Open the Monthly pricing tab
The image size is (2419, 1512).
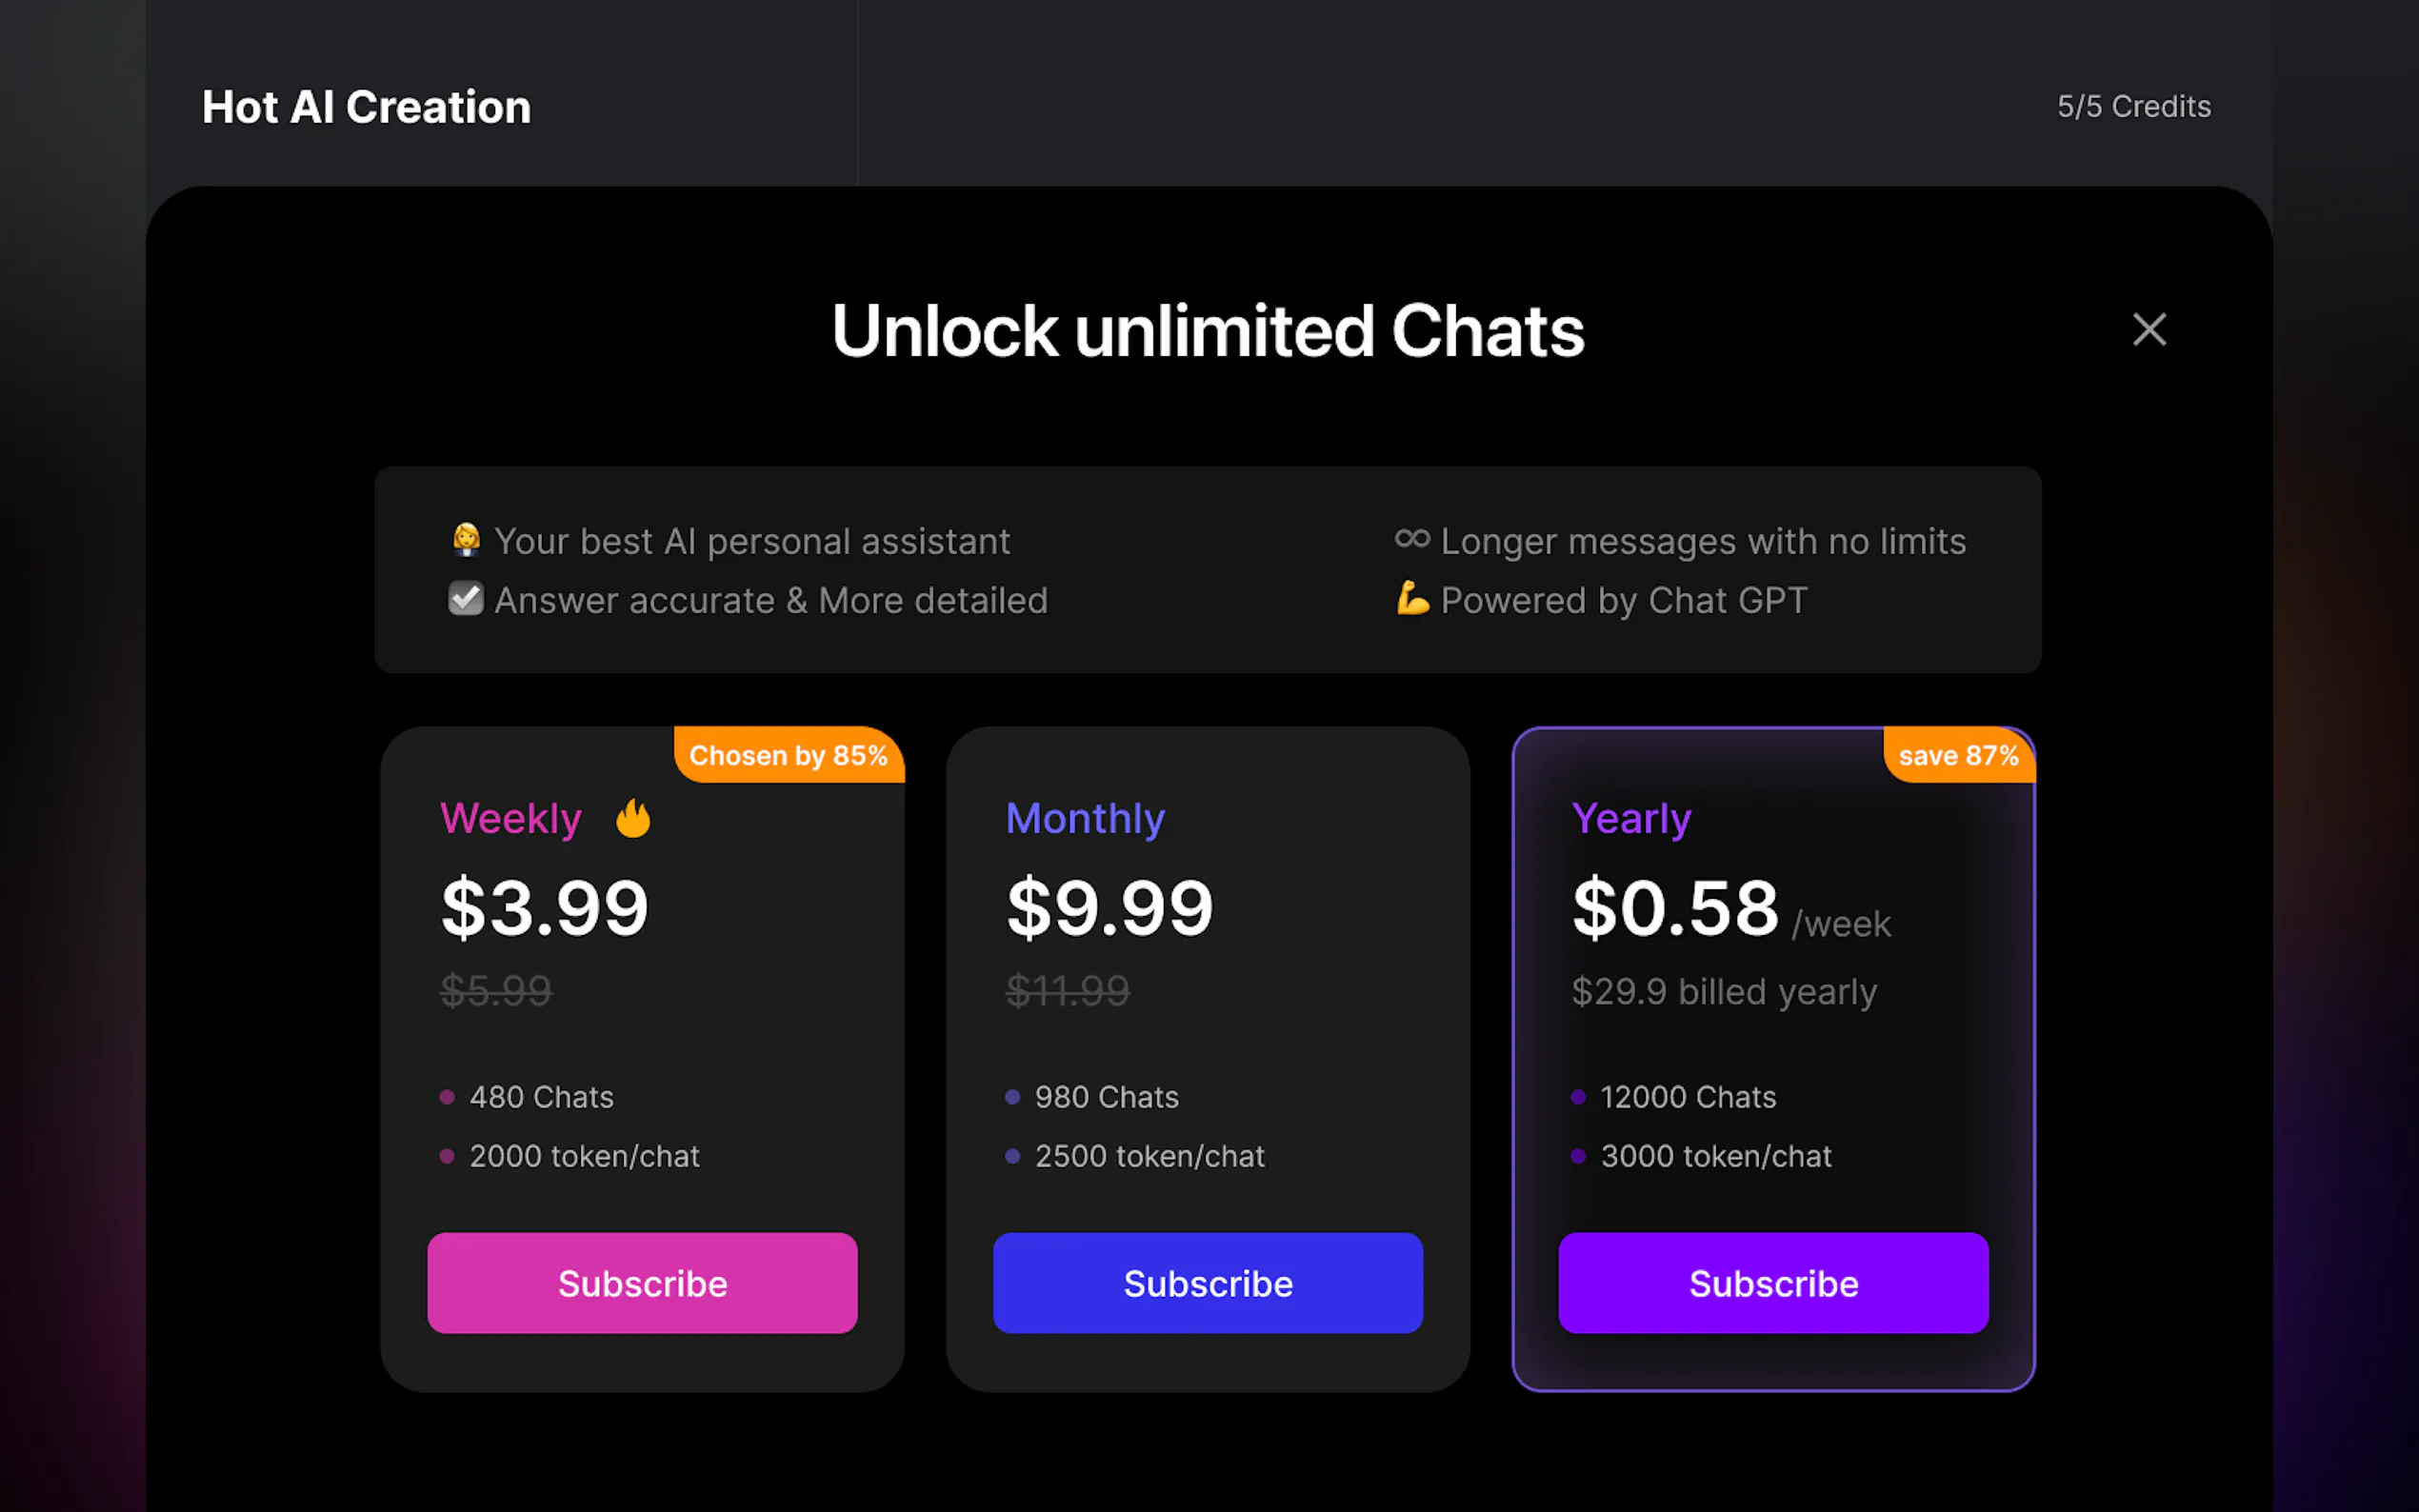(1085, 818)
